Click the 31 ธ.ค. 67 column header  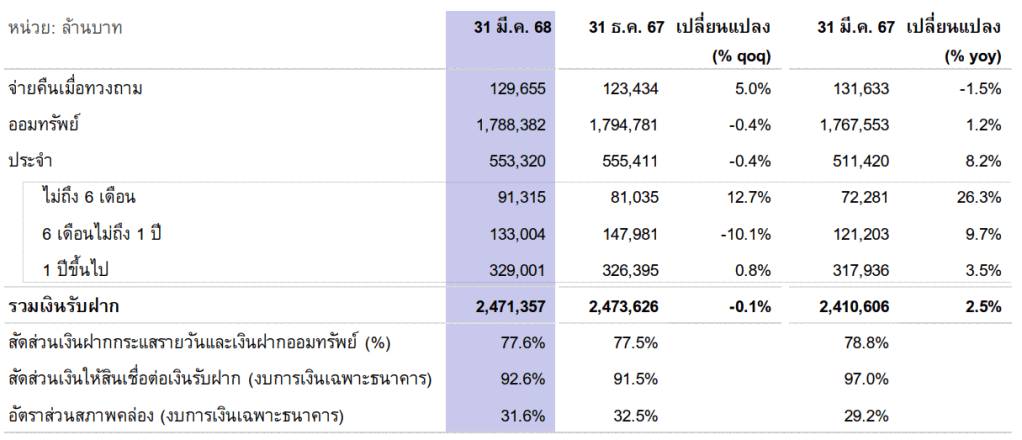click(626, 28)
